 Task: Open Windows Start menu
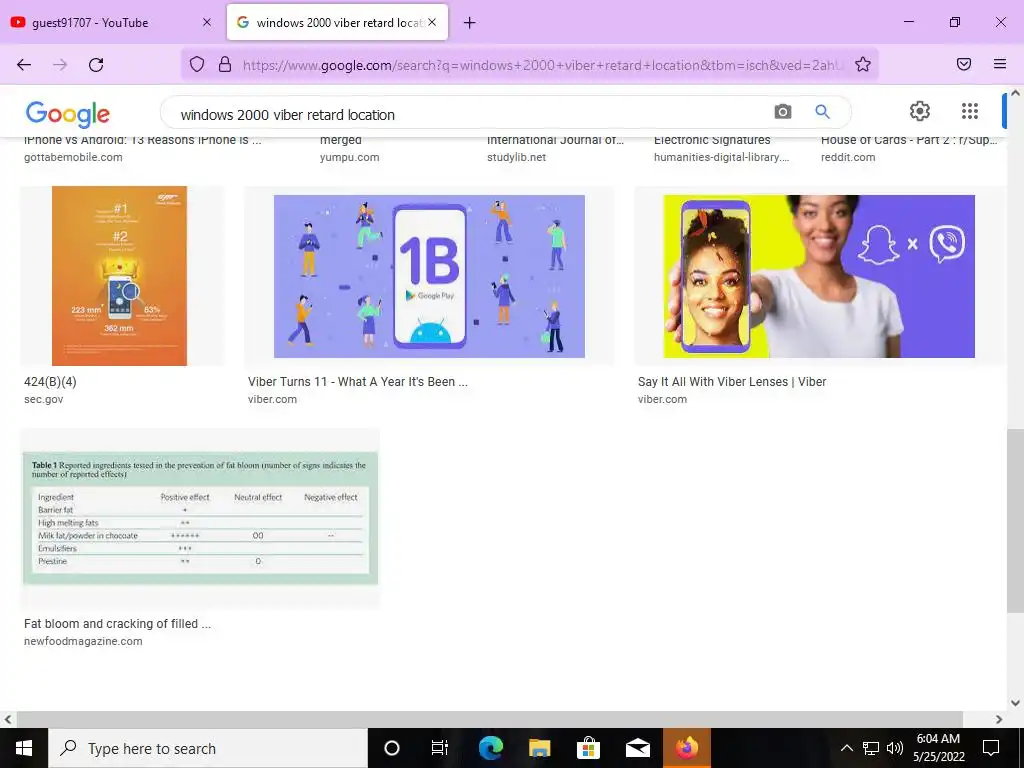coord(24,748)
